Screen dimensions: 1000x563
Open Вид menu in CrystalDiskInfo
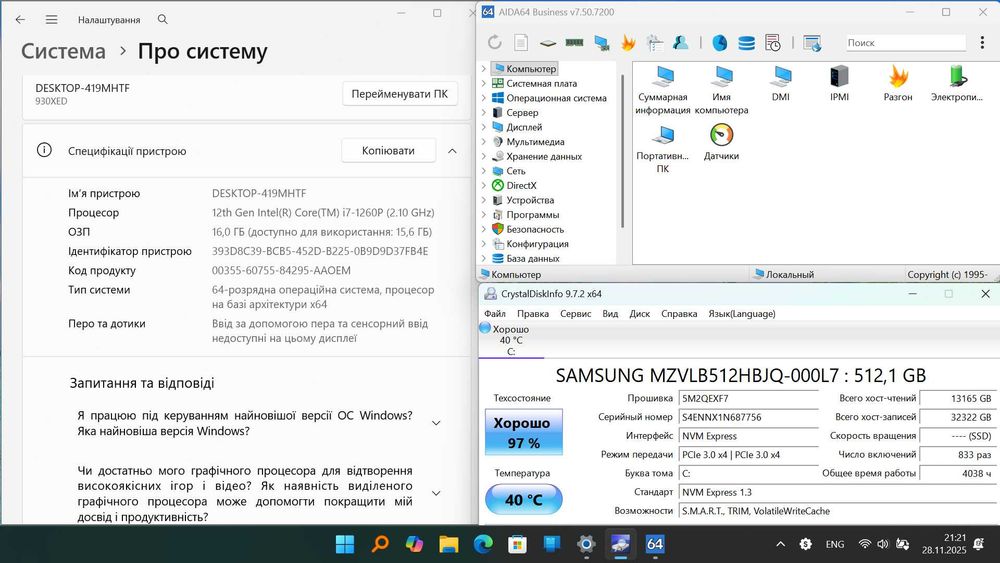tap(610, 314)
